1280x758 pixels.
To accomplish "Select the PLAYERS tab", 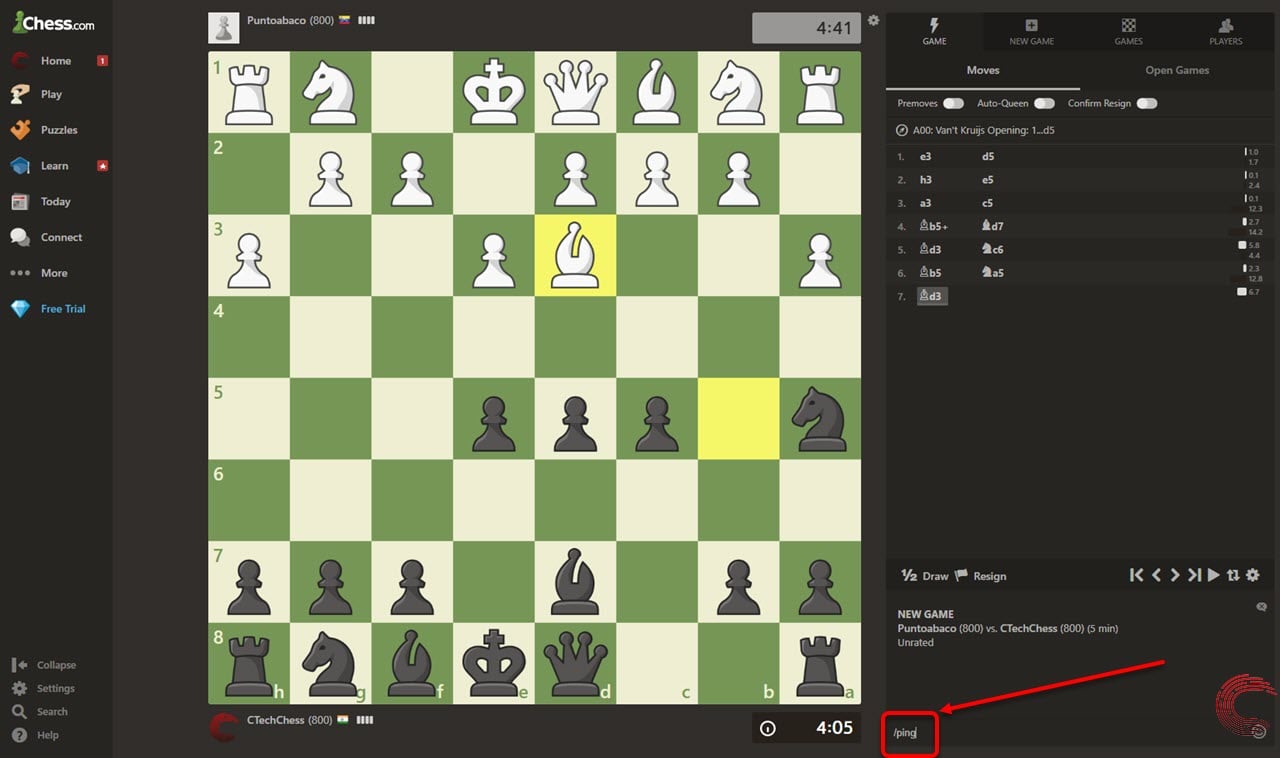I will click(x=1225, y=31).
